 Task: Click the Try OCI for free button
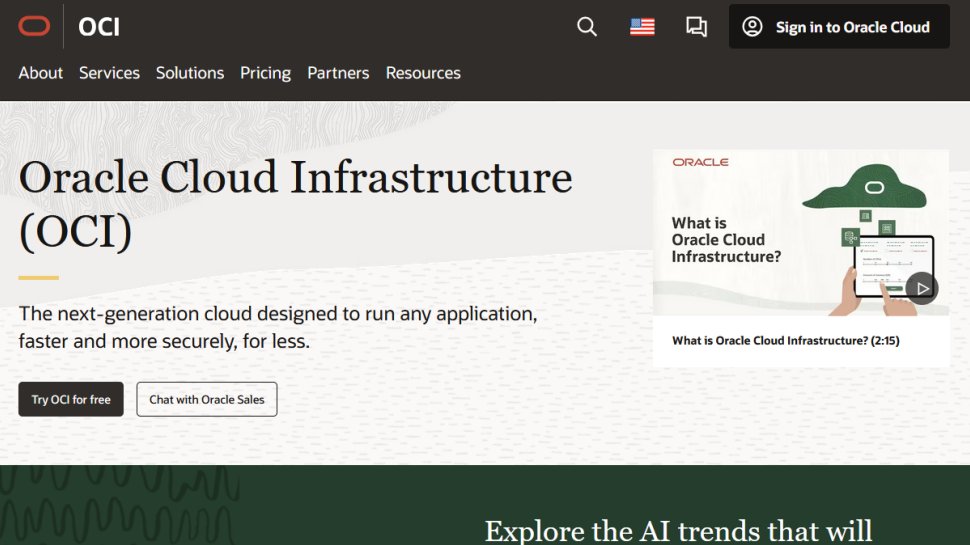pyautogui.click(x=71, y=399)
